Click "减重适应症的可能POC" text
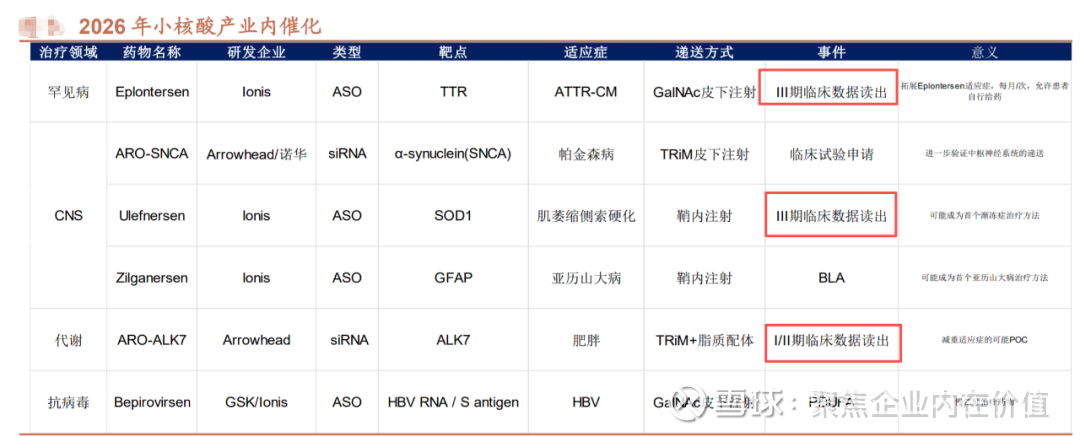Viewport: 1080px width, 437px height. click(x=984, y=340)
